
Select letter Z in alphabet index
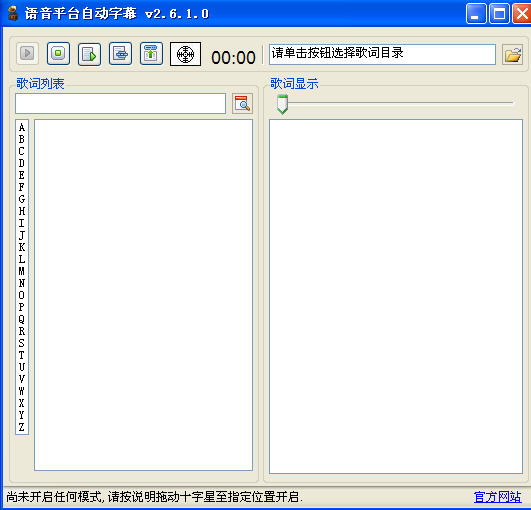click(x=22, y=427)
